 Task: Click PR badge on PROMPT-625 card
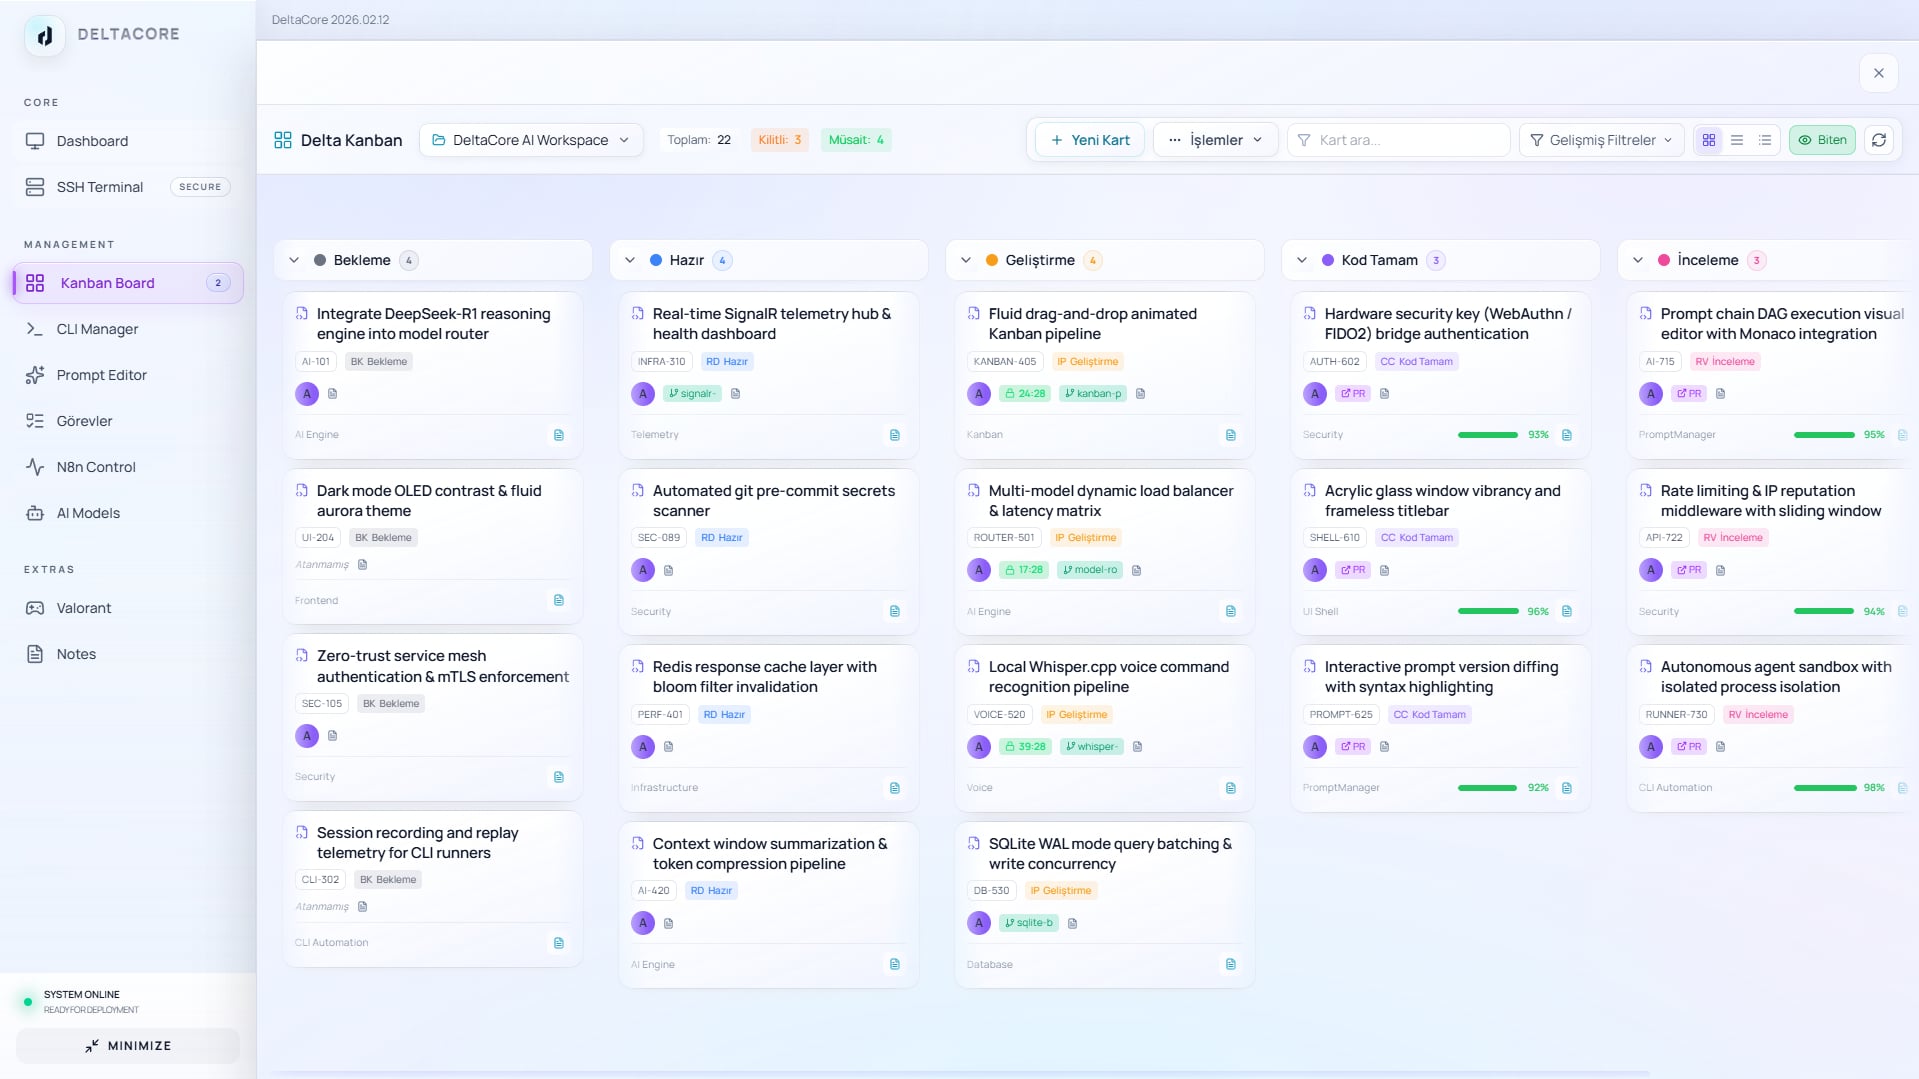1353,747
